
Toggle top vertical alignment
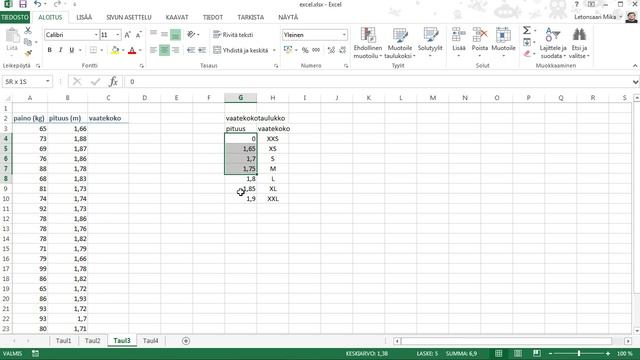click(x=153, y=35)
